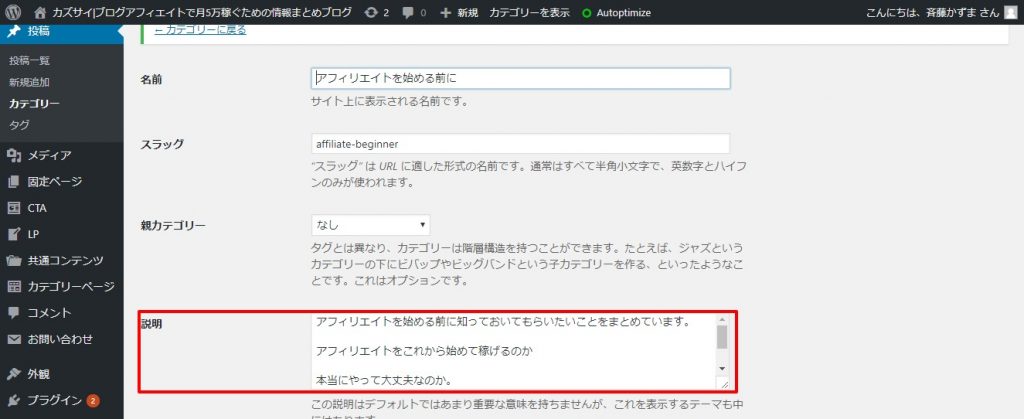Open the 親カテゴリー dropdown showing なし

click(371, 225)
